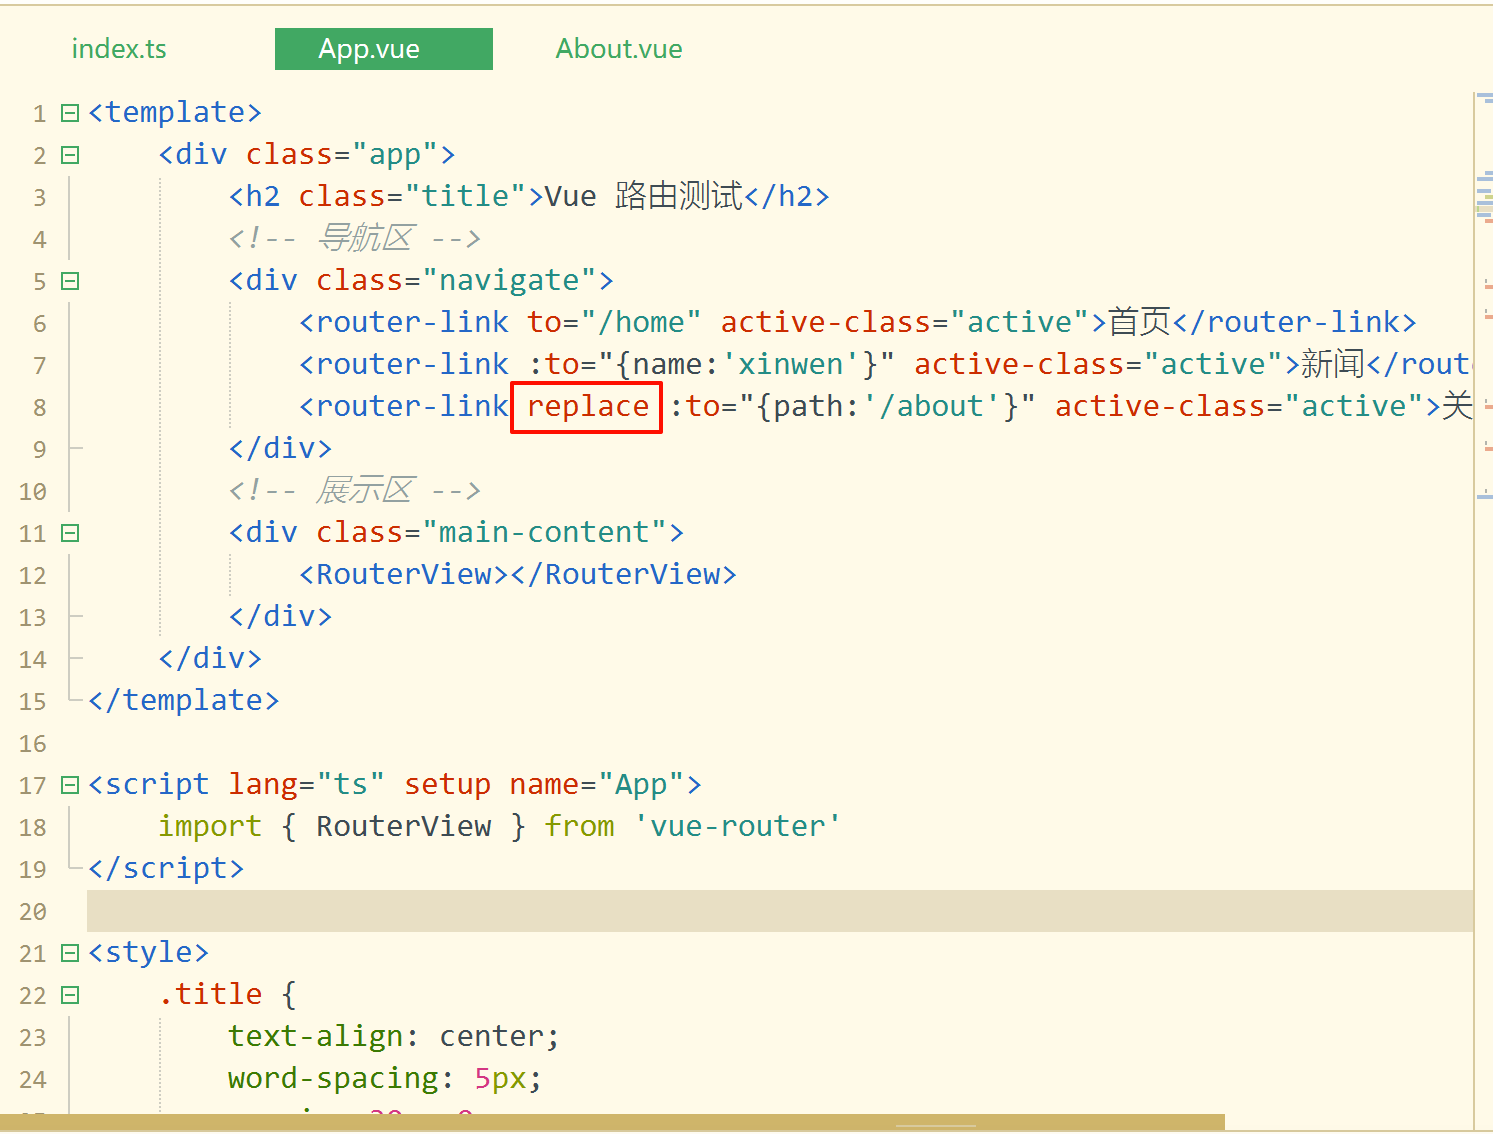1493x1134 pixels.
Task: Fold the main-content div on line 11
Action: coord(70,533)
